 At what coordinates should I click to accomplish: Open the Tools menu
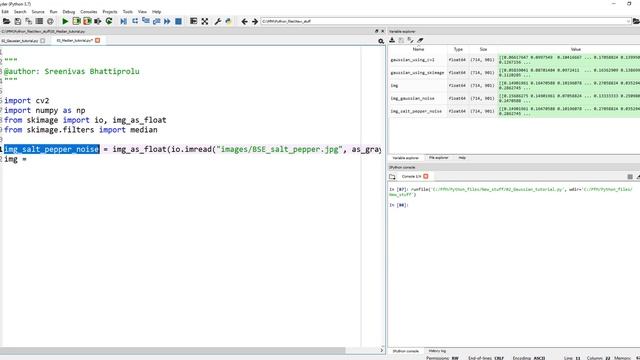(x=128, y=12)
